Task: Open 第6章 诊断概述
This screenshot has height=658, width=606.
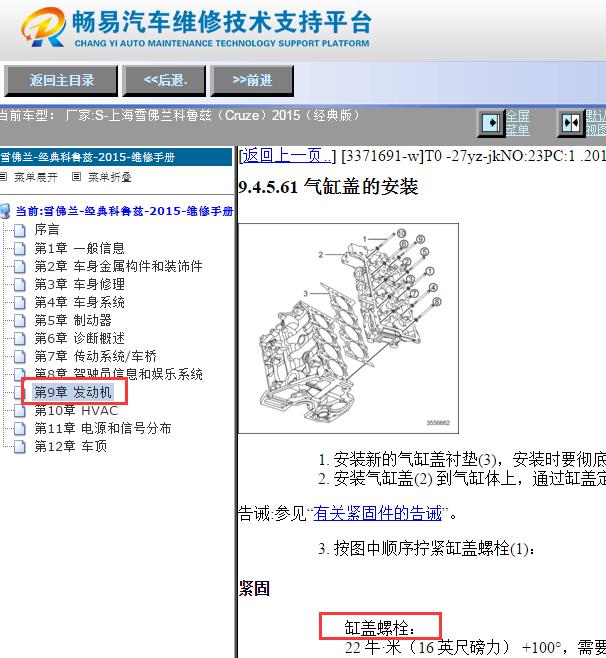Action: [x=79, y=338]
